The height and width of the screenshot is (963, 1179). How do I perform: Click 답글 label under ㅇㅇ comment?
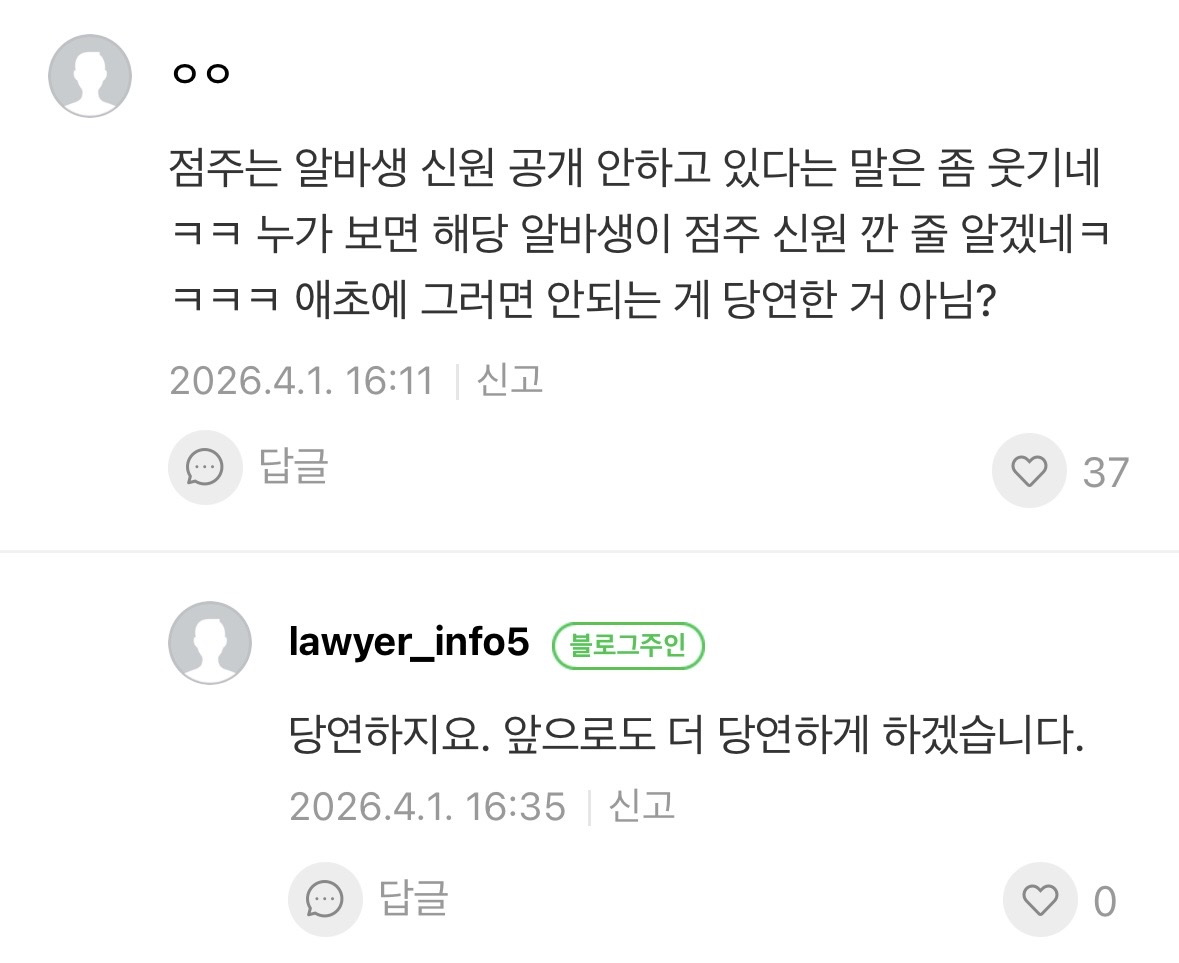[x=294, y=467]
